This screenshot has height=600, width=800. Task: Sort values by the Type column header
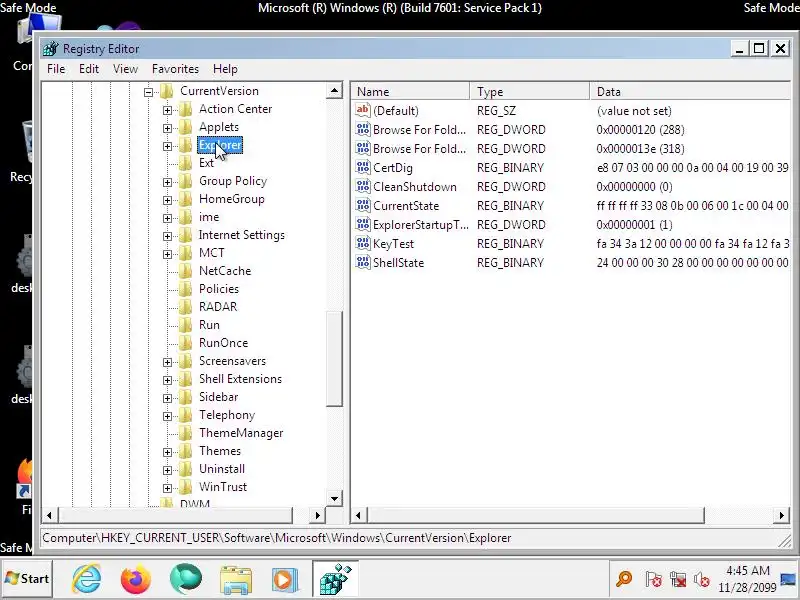tap(530, 92)
